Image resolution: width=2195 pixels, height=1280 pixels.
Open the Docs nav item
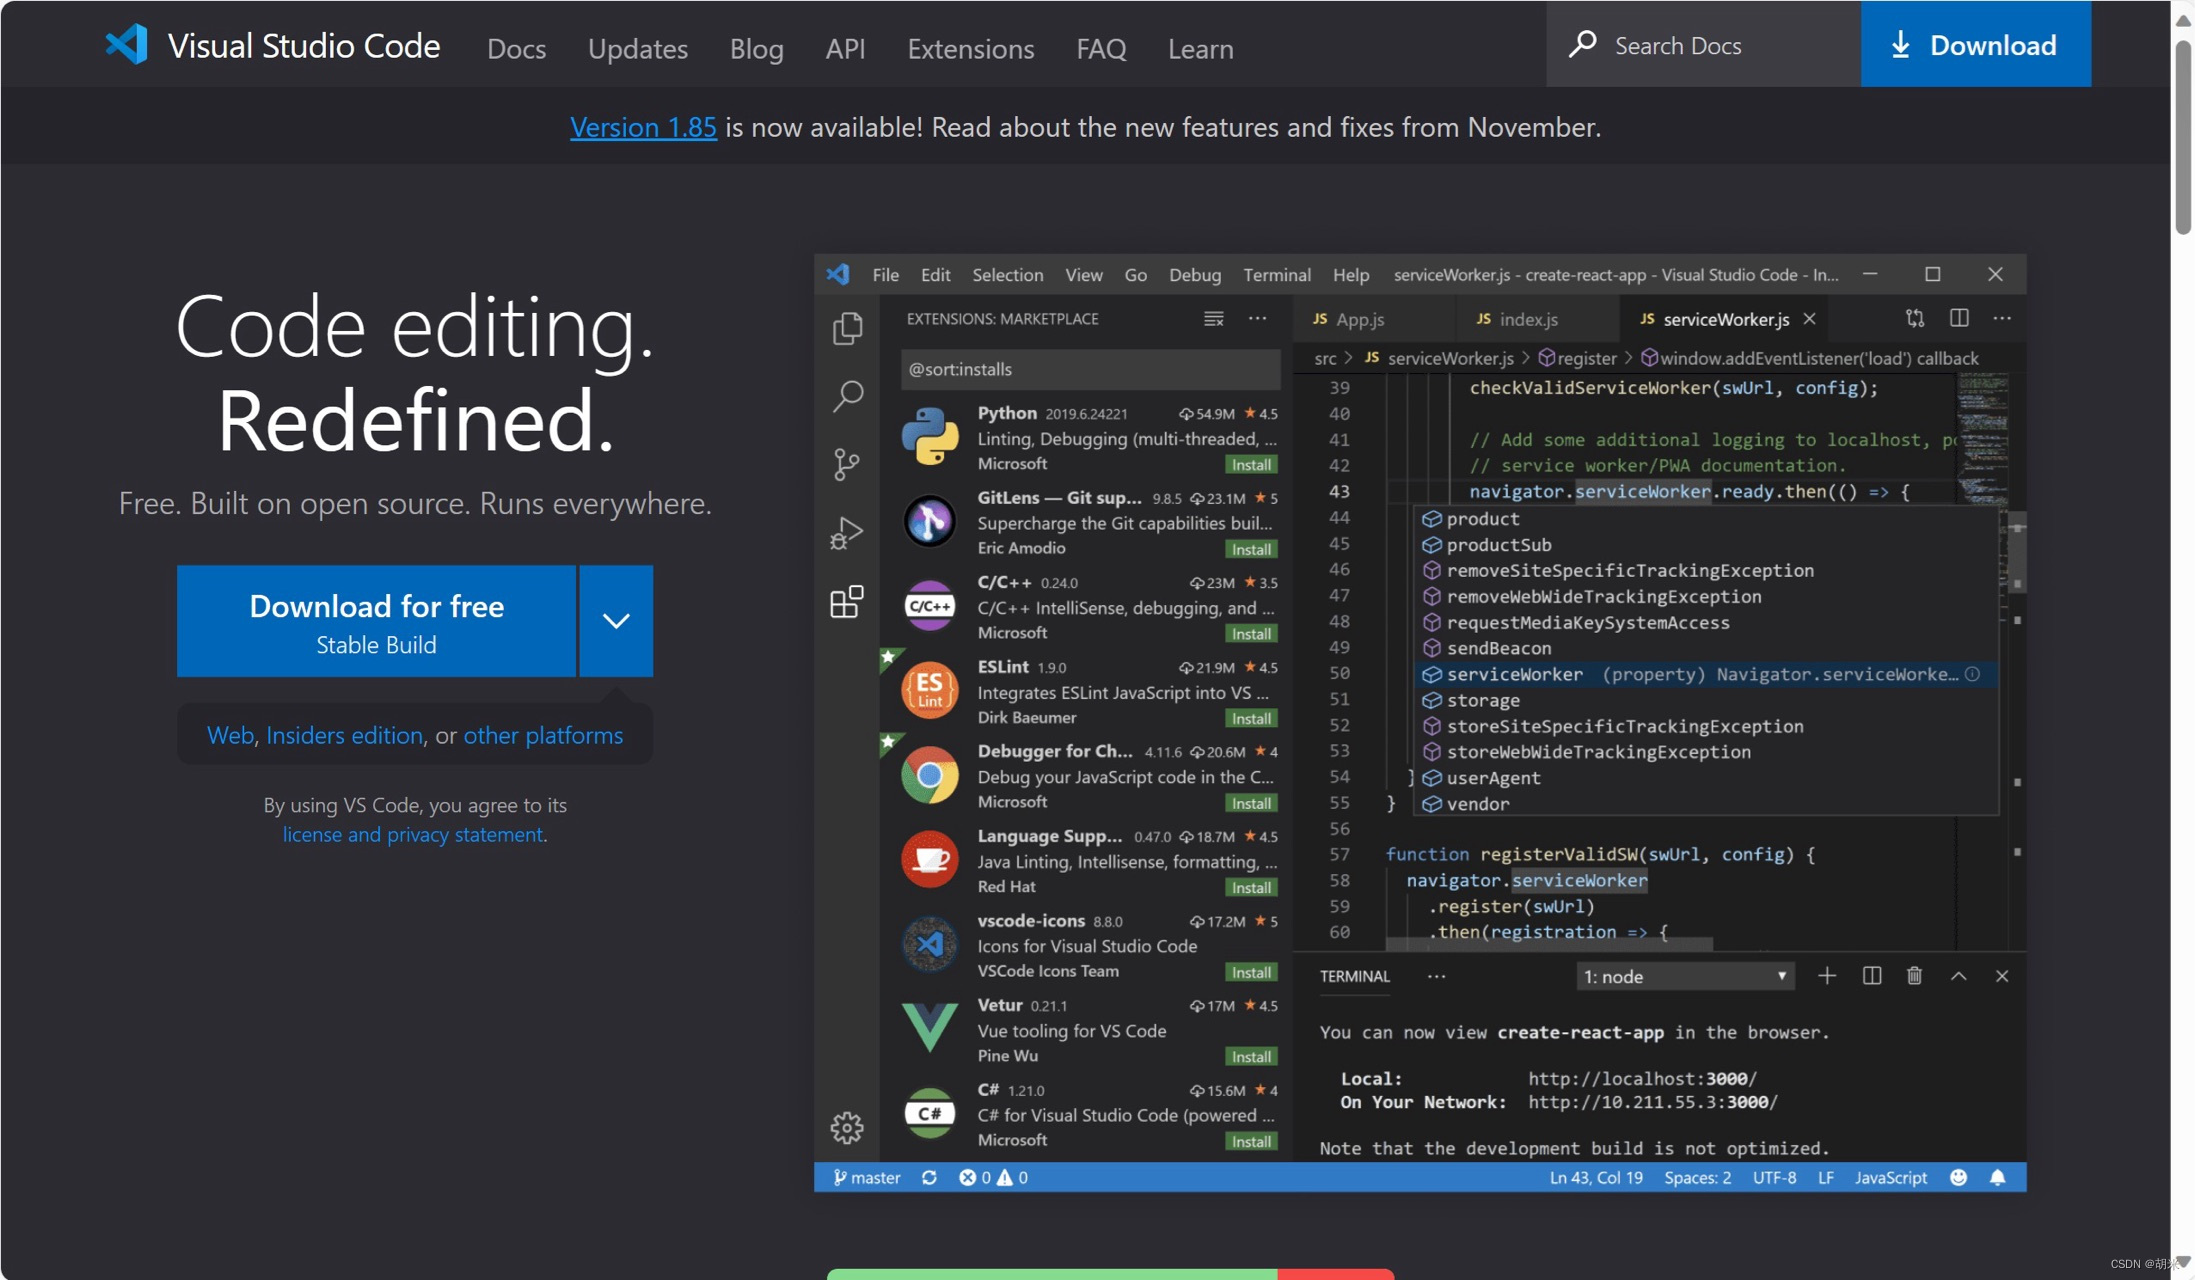click(516, 48)
